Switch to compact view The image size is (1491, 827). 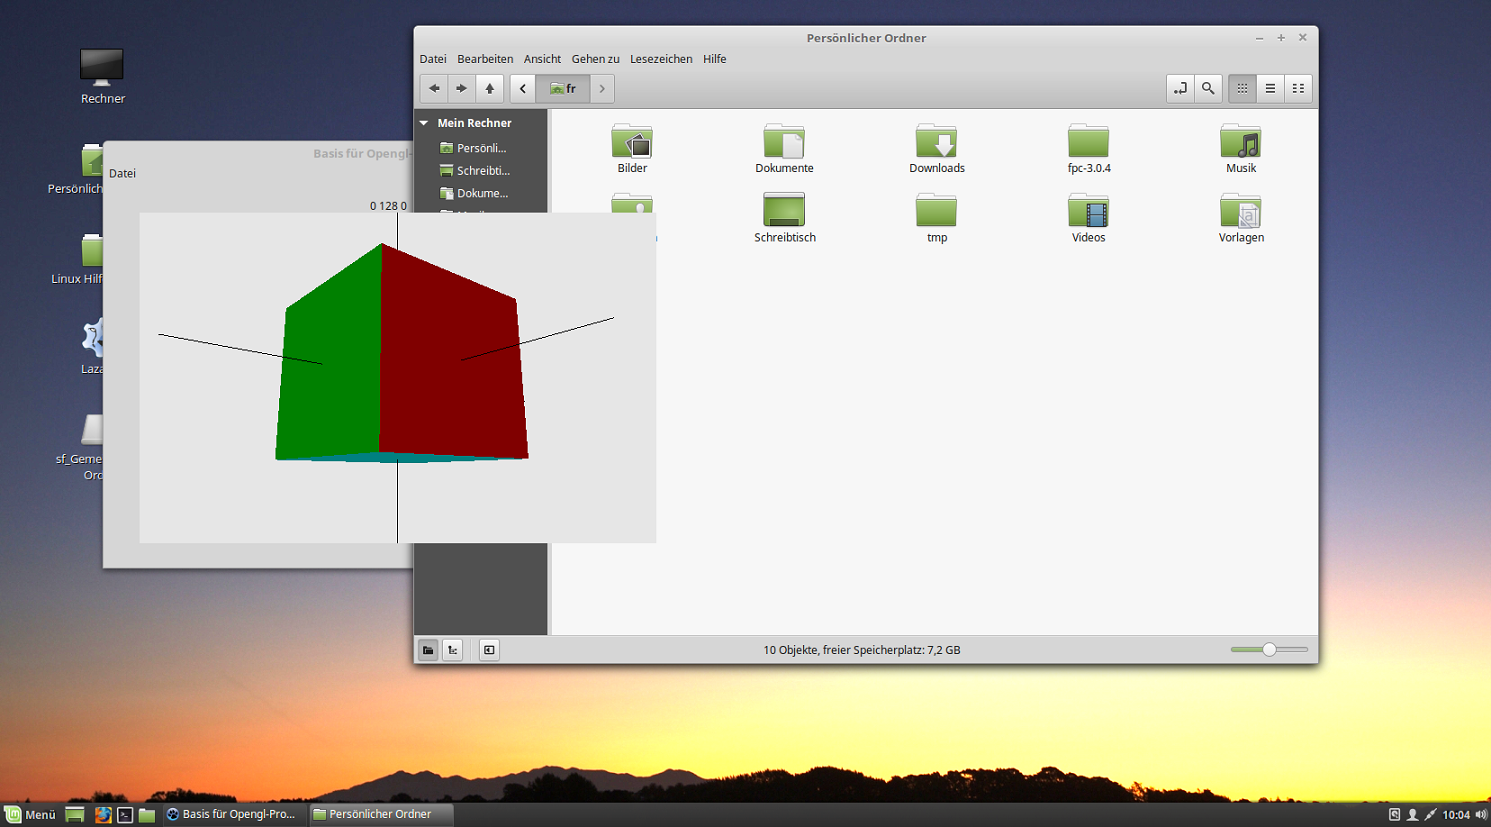pyautogui.click(x=1298, y=88)
